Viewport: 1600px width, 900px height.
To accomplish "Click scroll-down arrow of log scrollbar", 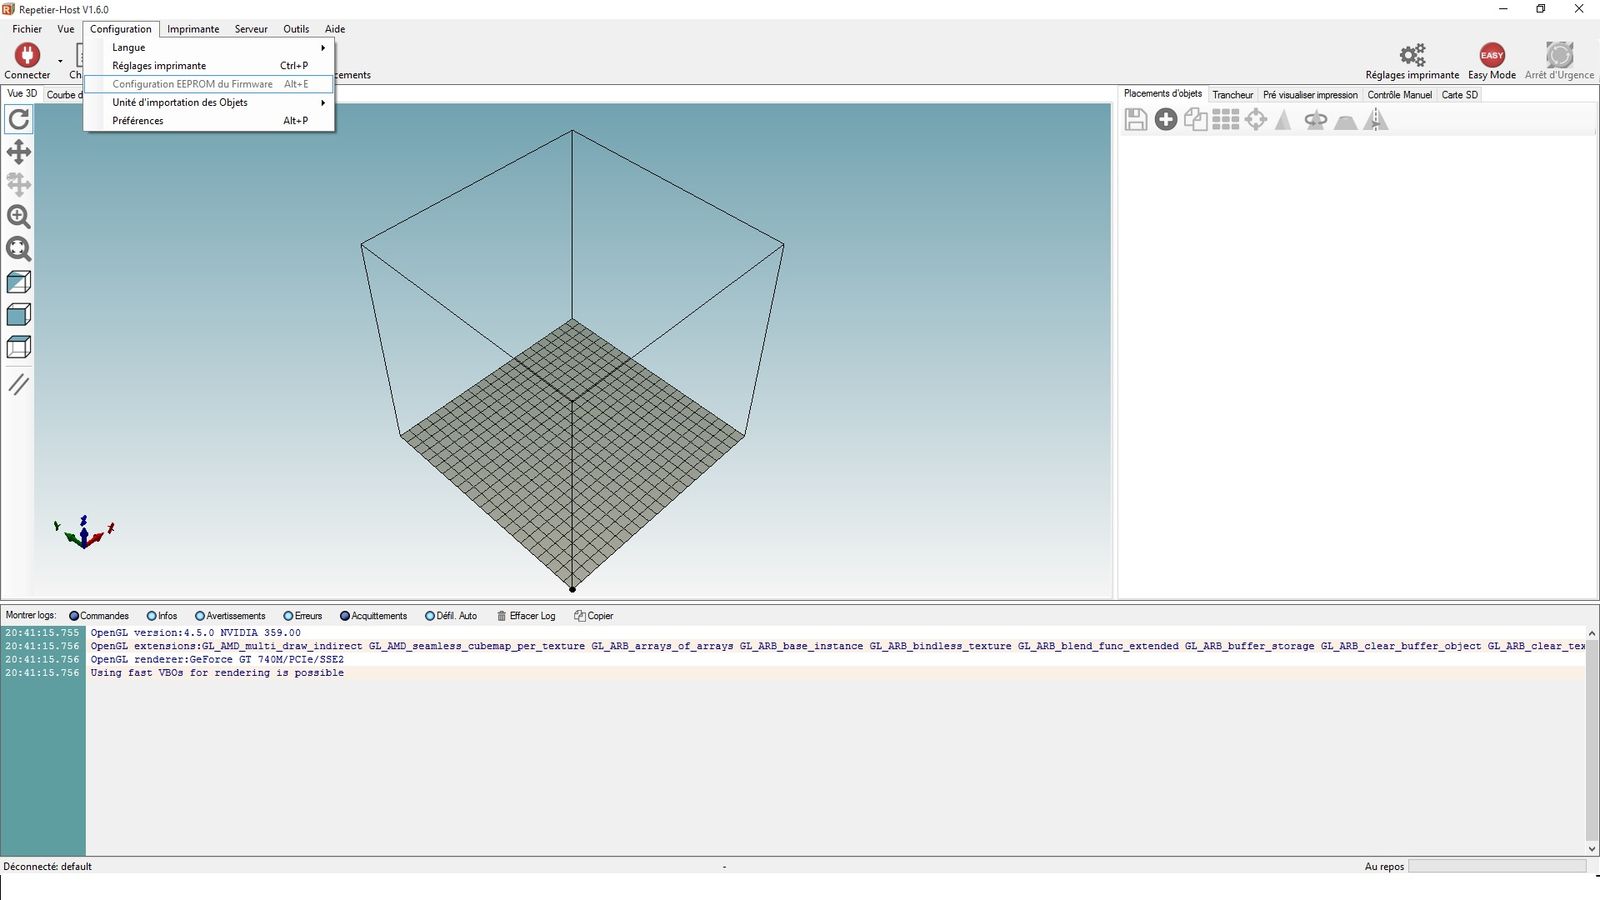I will coord(1592,848).
